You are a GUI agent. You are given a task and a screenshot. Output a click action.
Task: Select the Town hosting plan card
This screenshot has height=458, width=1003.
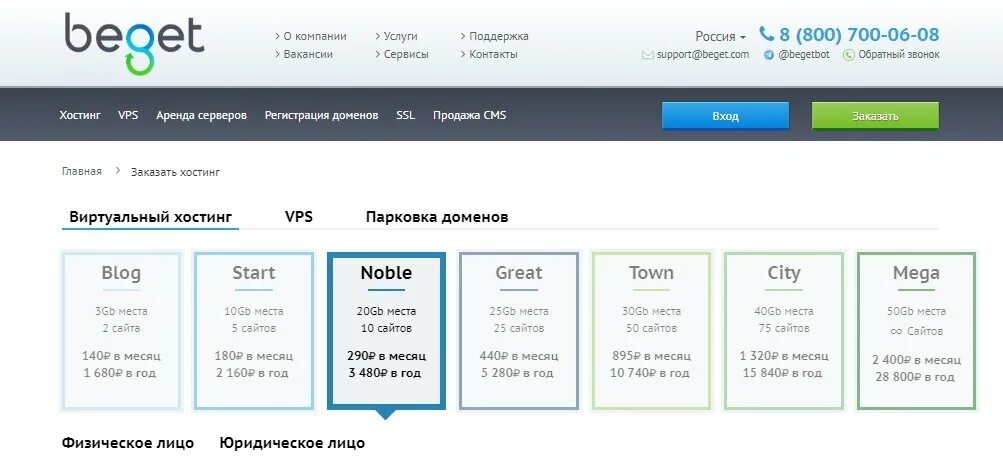coord(651,331)
